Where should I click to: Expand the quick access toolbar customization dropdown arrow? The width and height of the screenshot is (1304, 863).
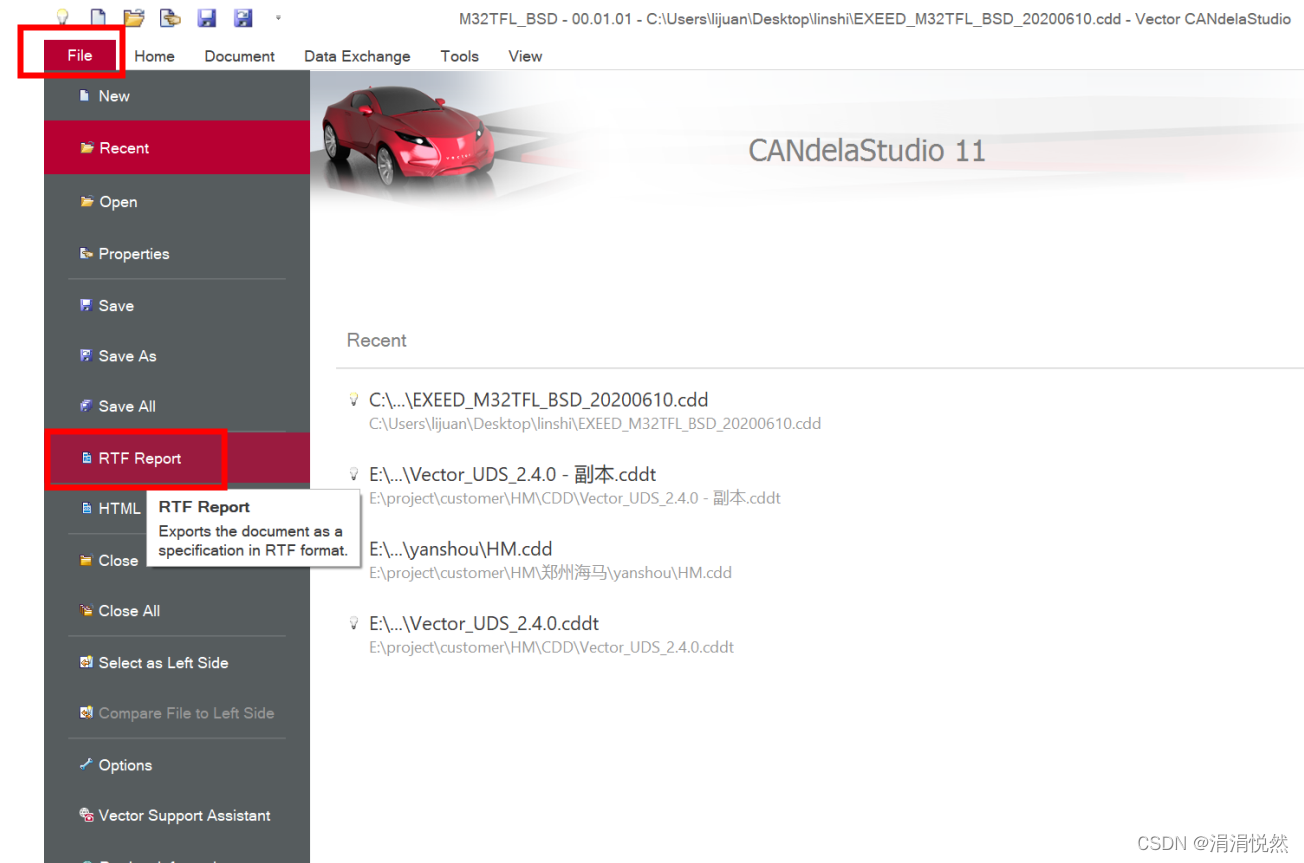point(277,15)
